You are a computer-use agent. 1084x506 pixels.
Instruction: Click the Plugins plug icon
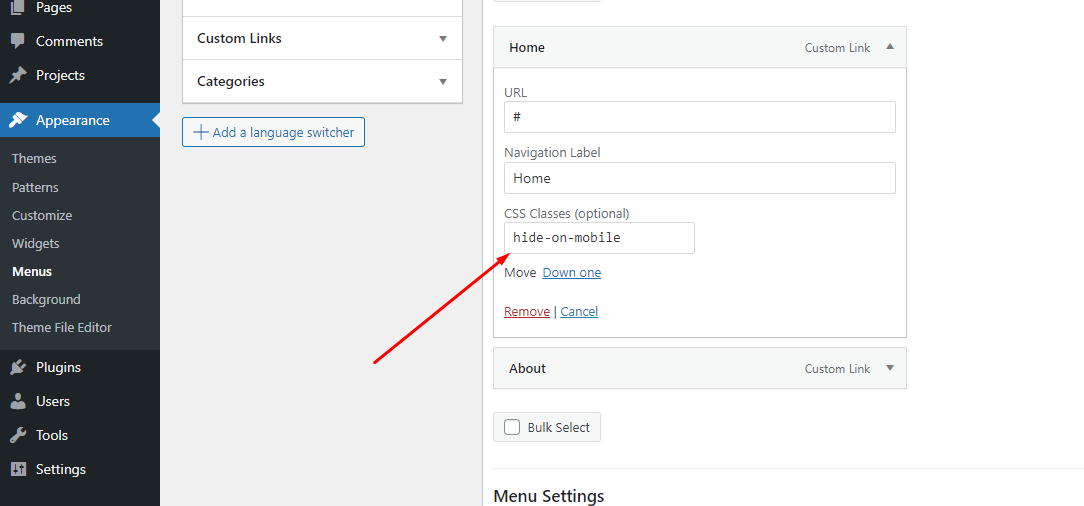pyautogui.click(x=18, y=368)
